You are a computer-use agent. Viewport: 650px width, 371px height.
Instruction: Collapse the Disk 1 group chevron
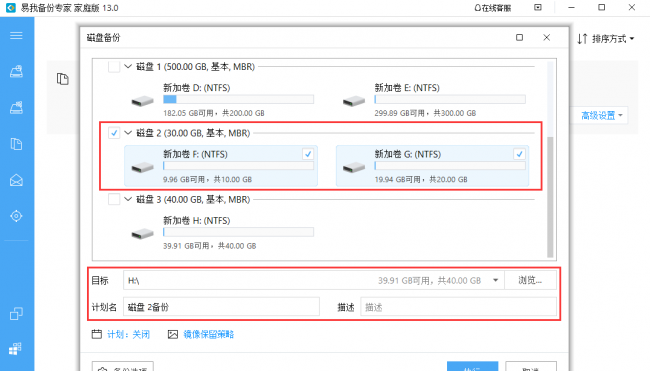click(128, 66)
